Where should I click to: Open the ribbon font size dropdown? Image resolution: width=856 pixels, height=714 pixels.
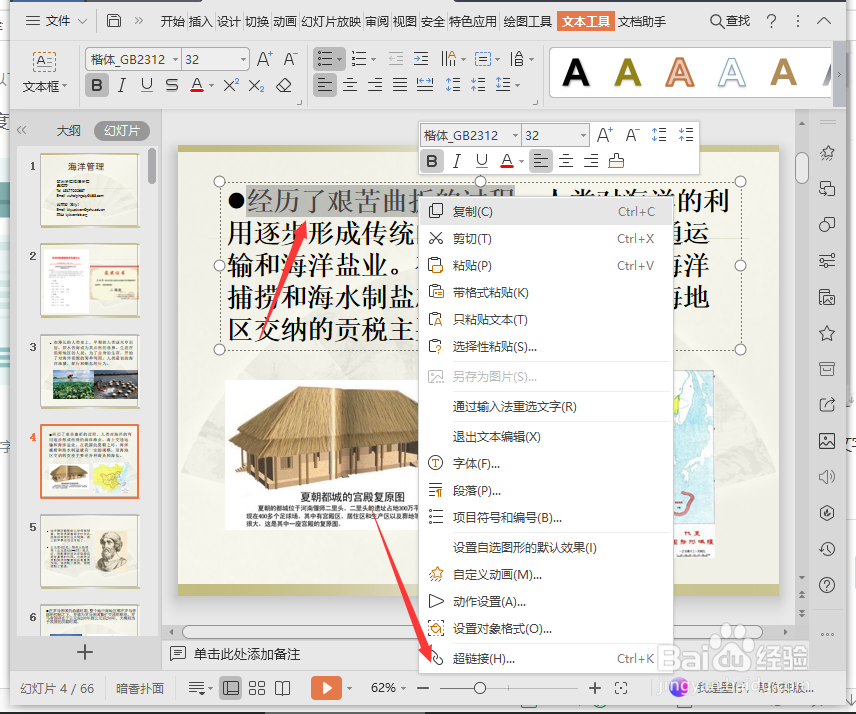tap(243, 59)
